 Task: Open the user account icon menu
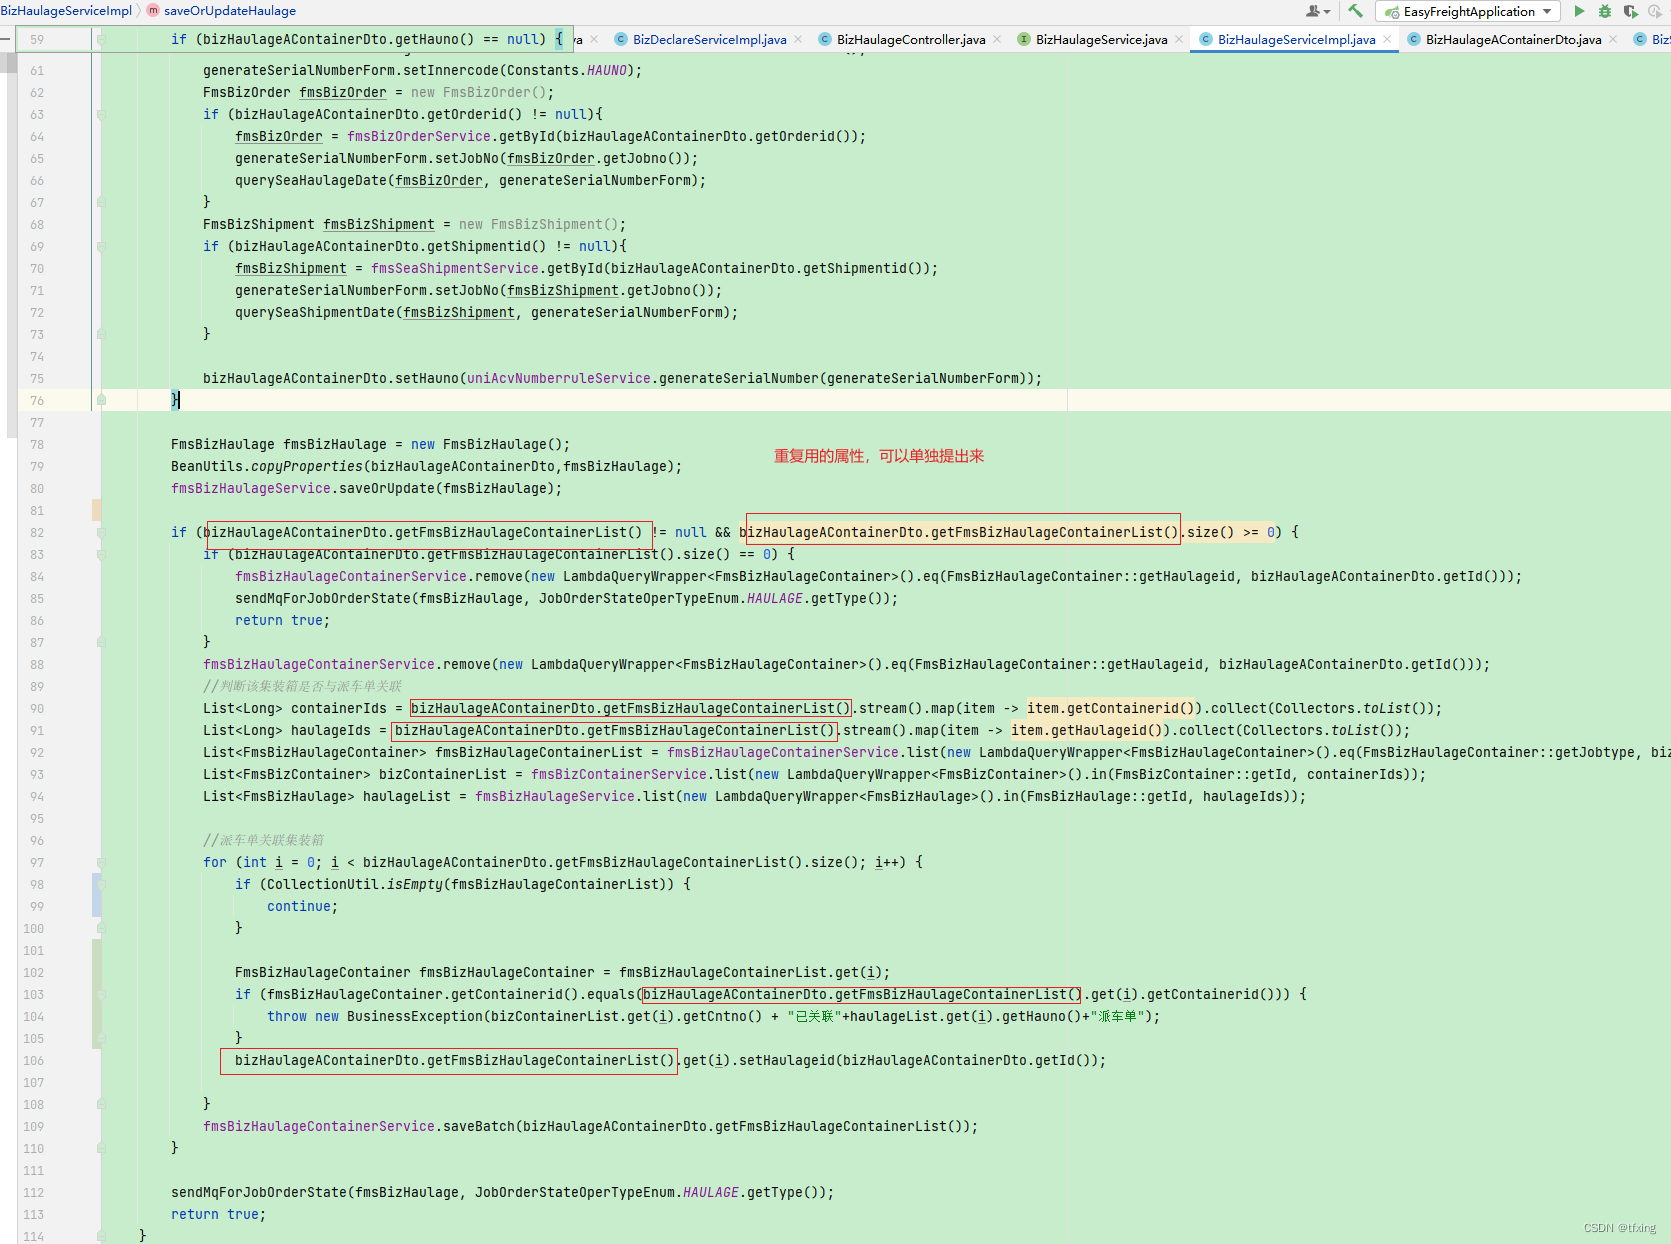click(1318, 11)
